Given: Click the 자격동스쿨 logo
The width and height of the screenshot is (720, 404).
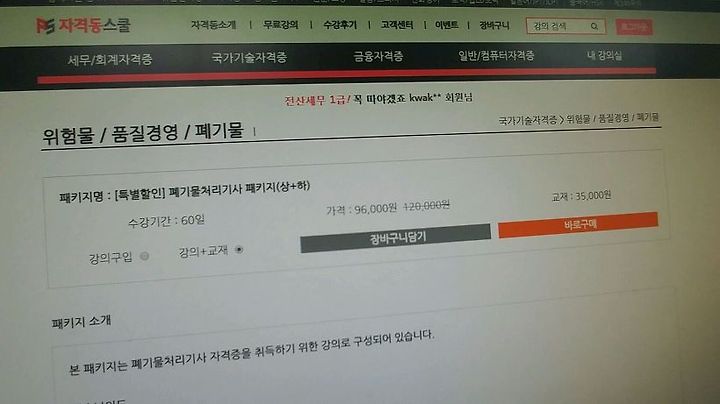Looking at the screenshot, I should click(x=84, y=26).
